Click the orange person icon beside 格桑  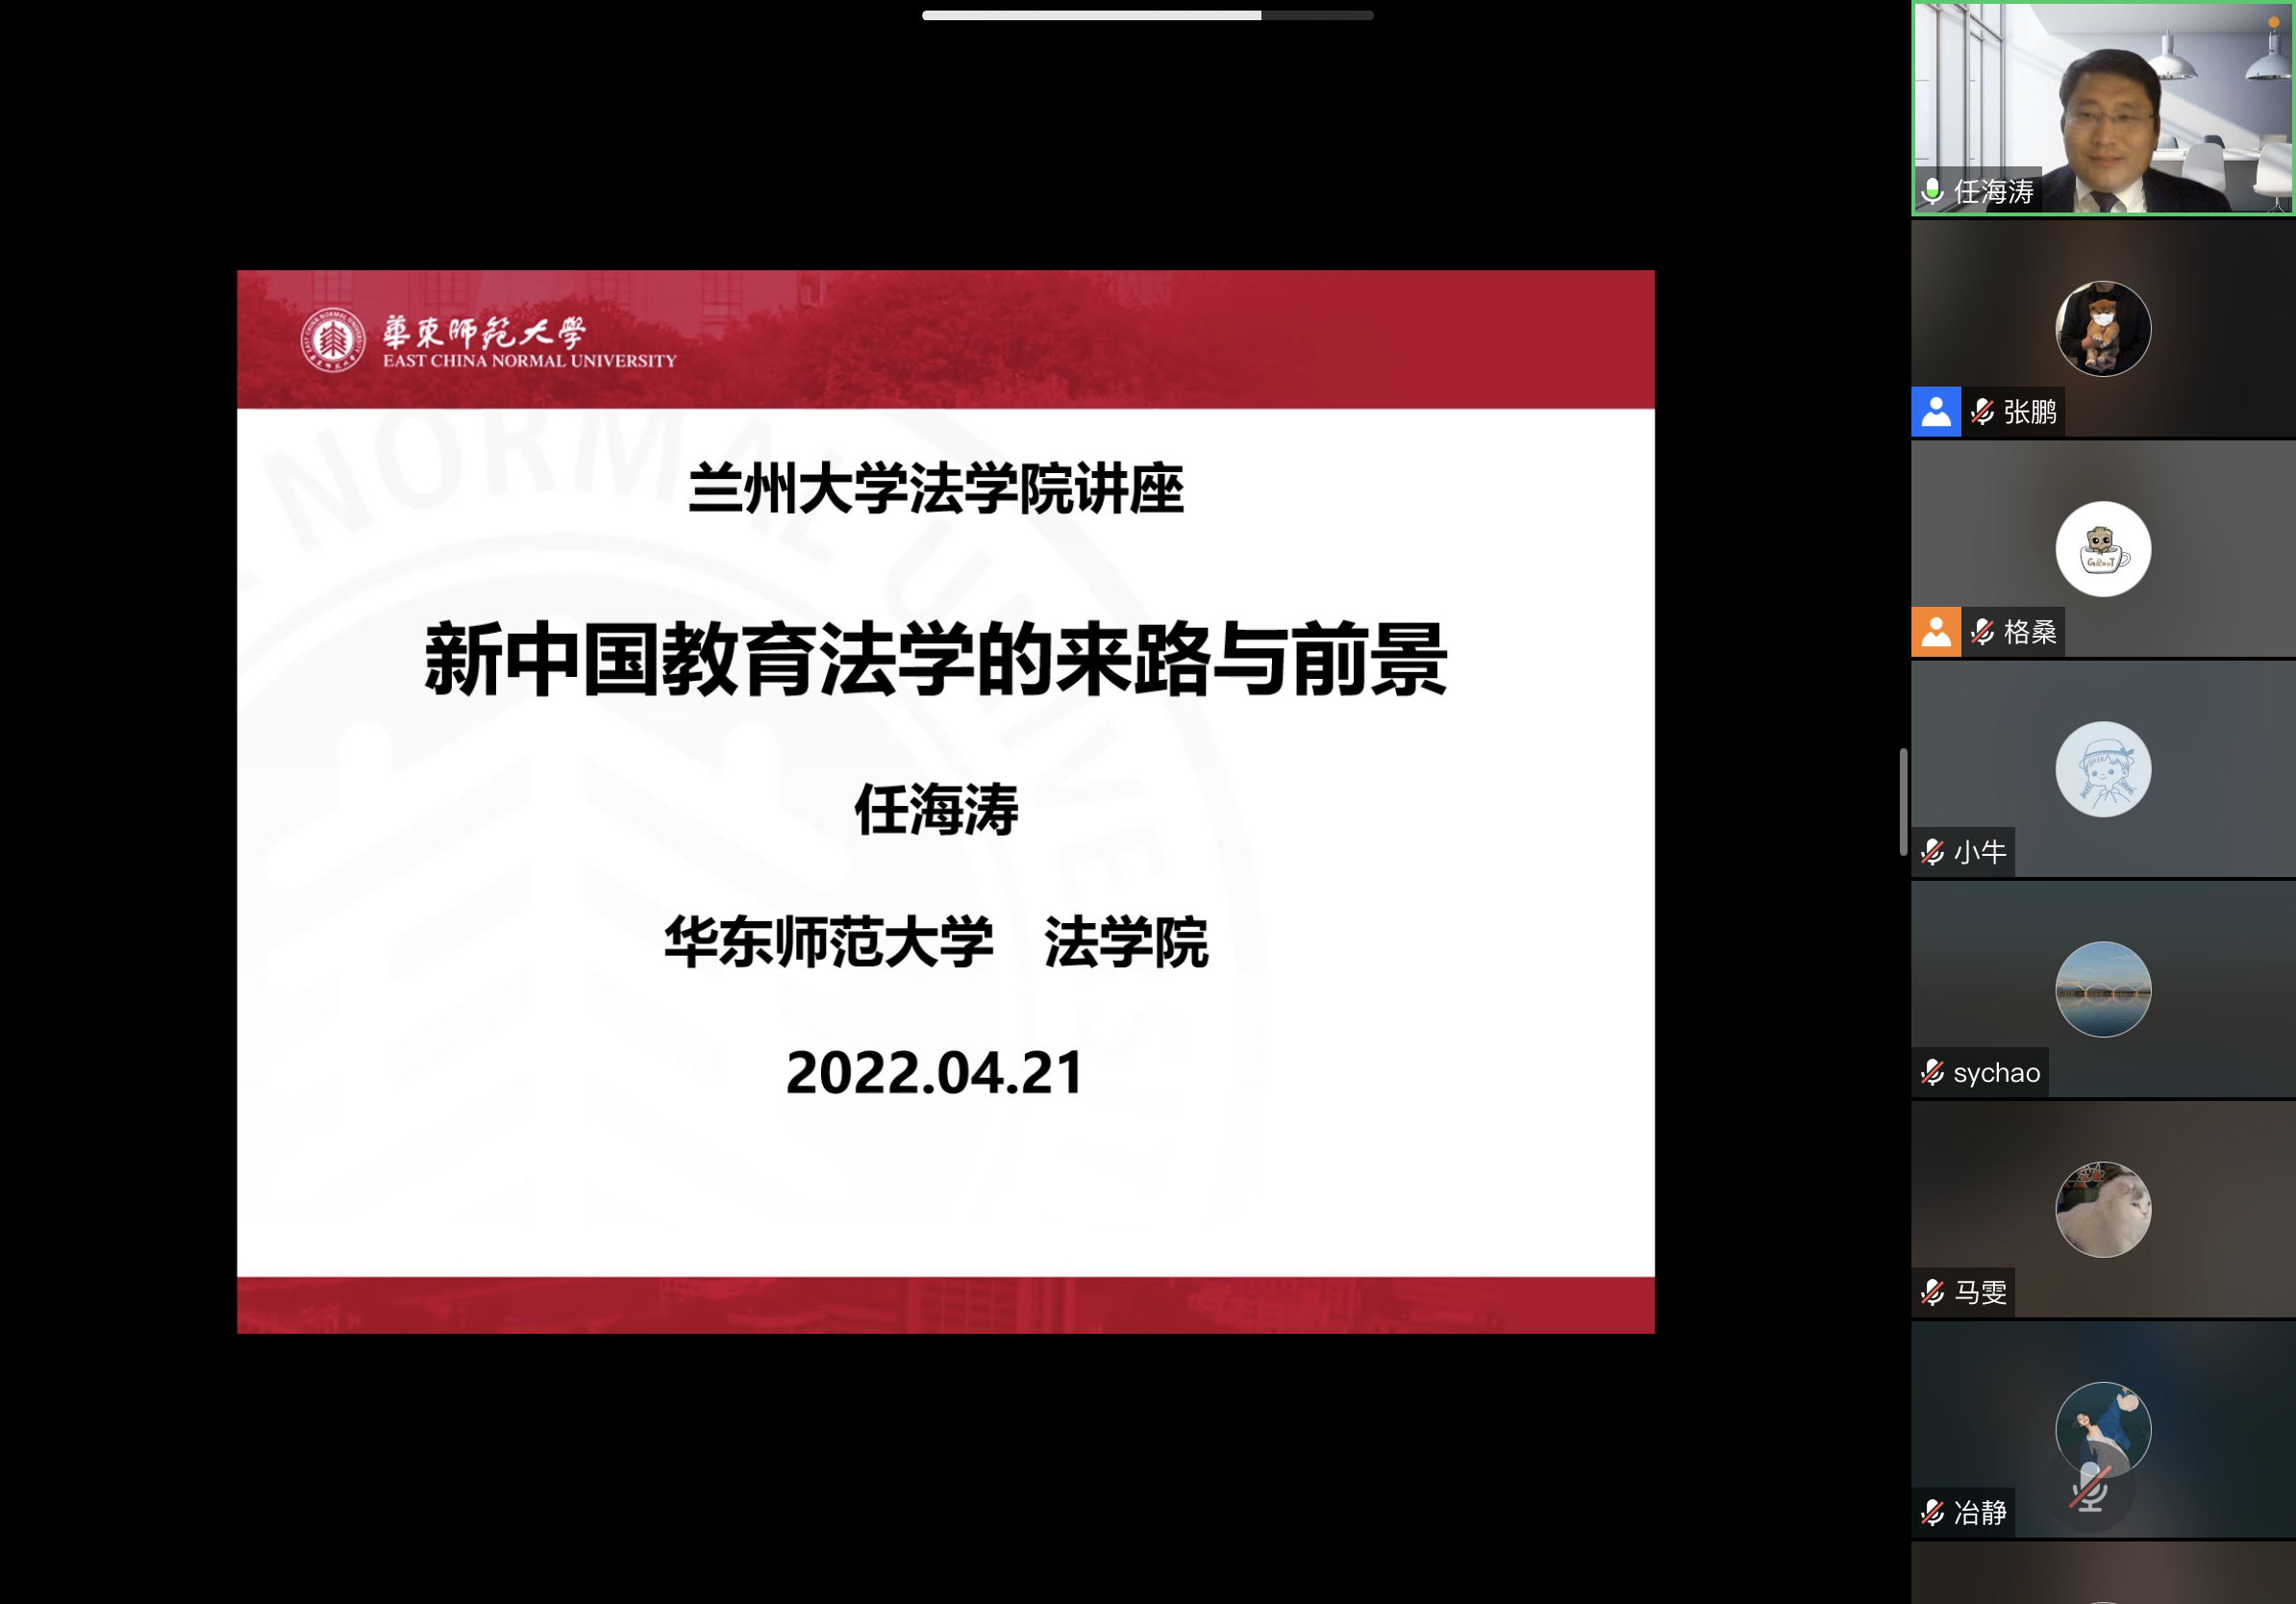coord(1936,631)
